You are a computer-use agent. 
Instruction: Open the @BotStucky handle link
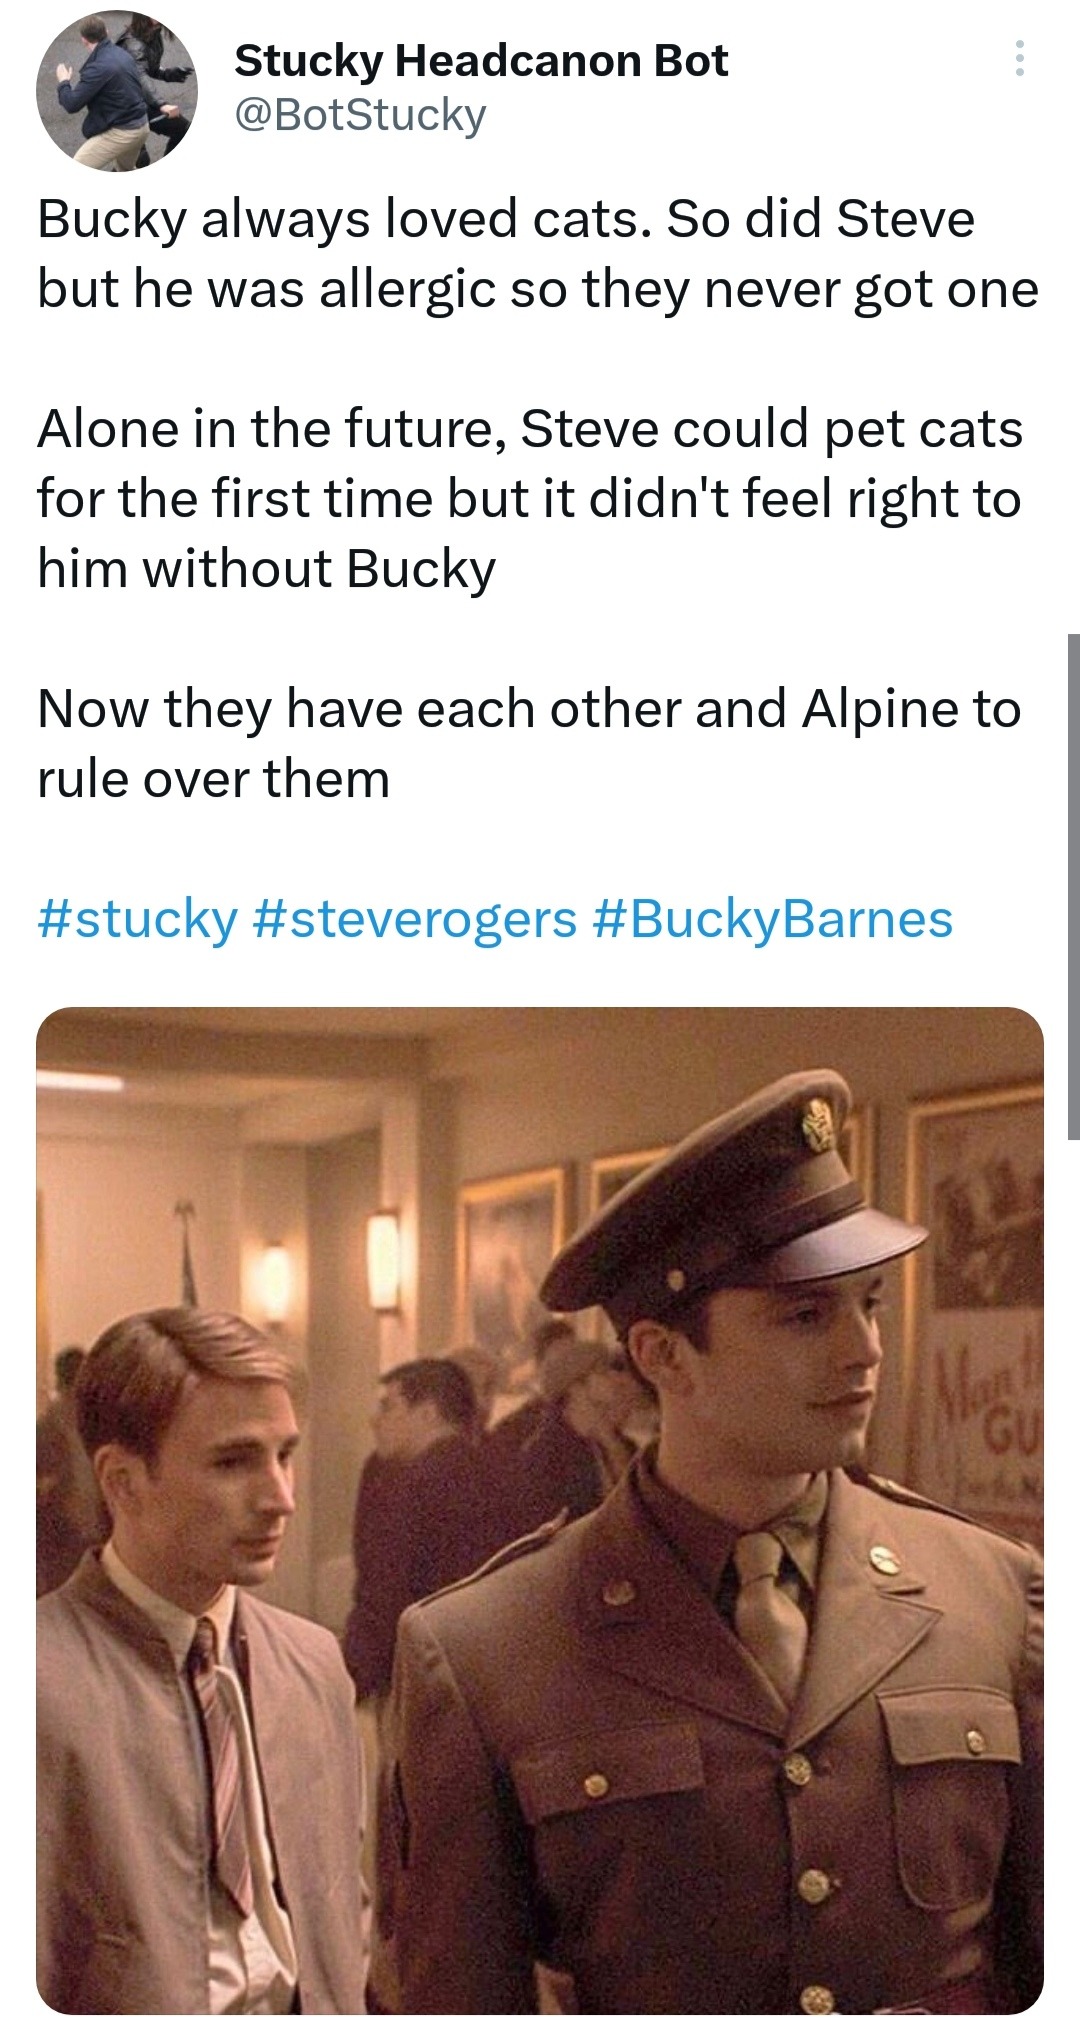click(x=360, y=115)
